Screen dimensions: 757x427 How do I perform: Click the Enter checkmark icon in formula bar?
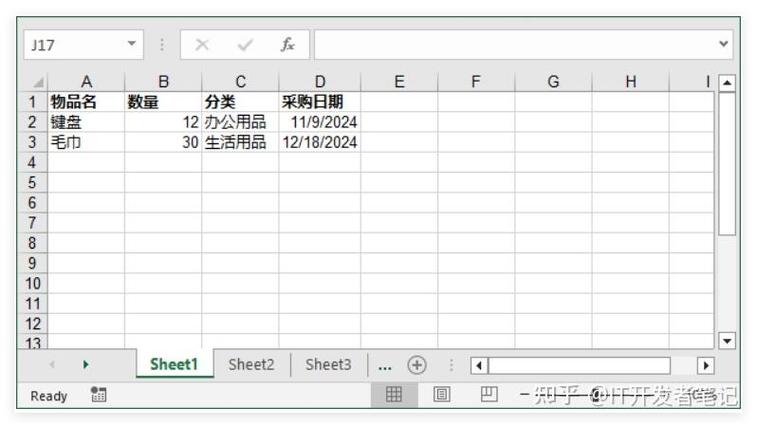(245, 45)
